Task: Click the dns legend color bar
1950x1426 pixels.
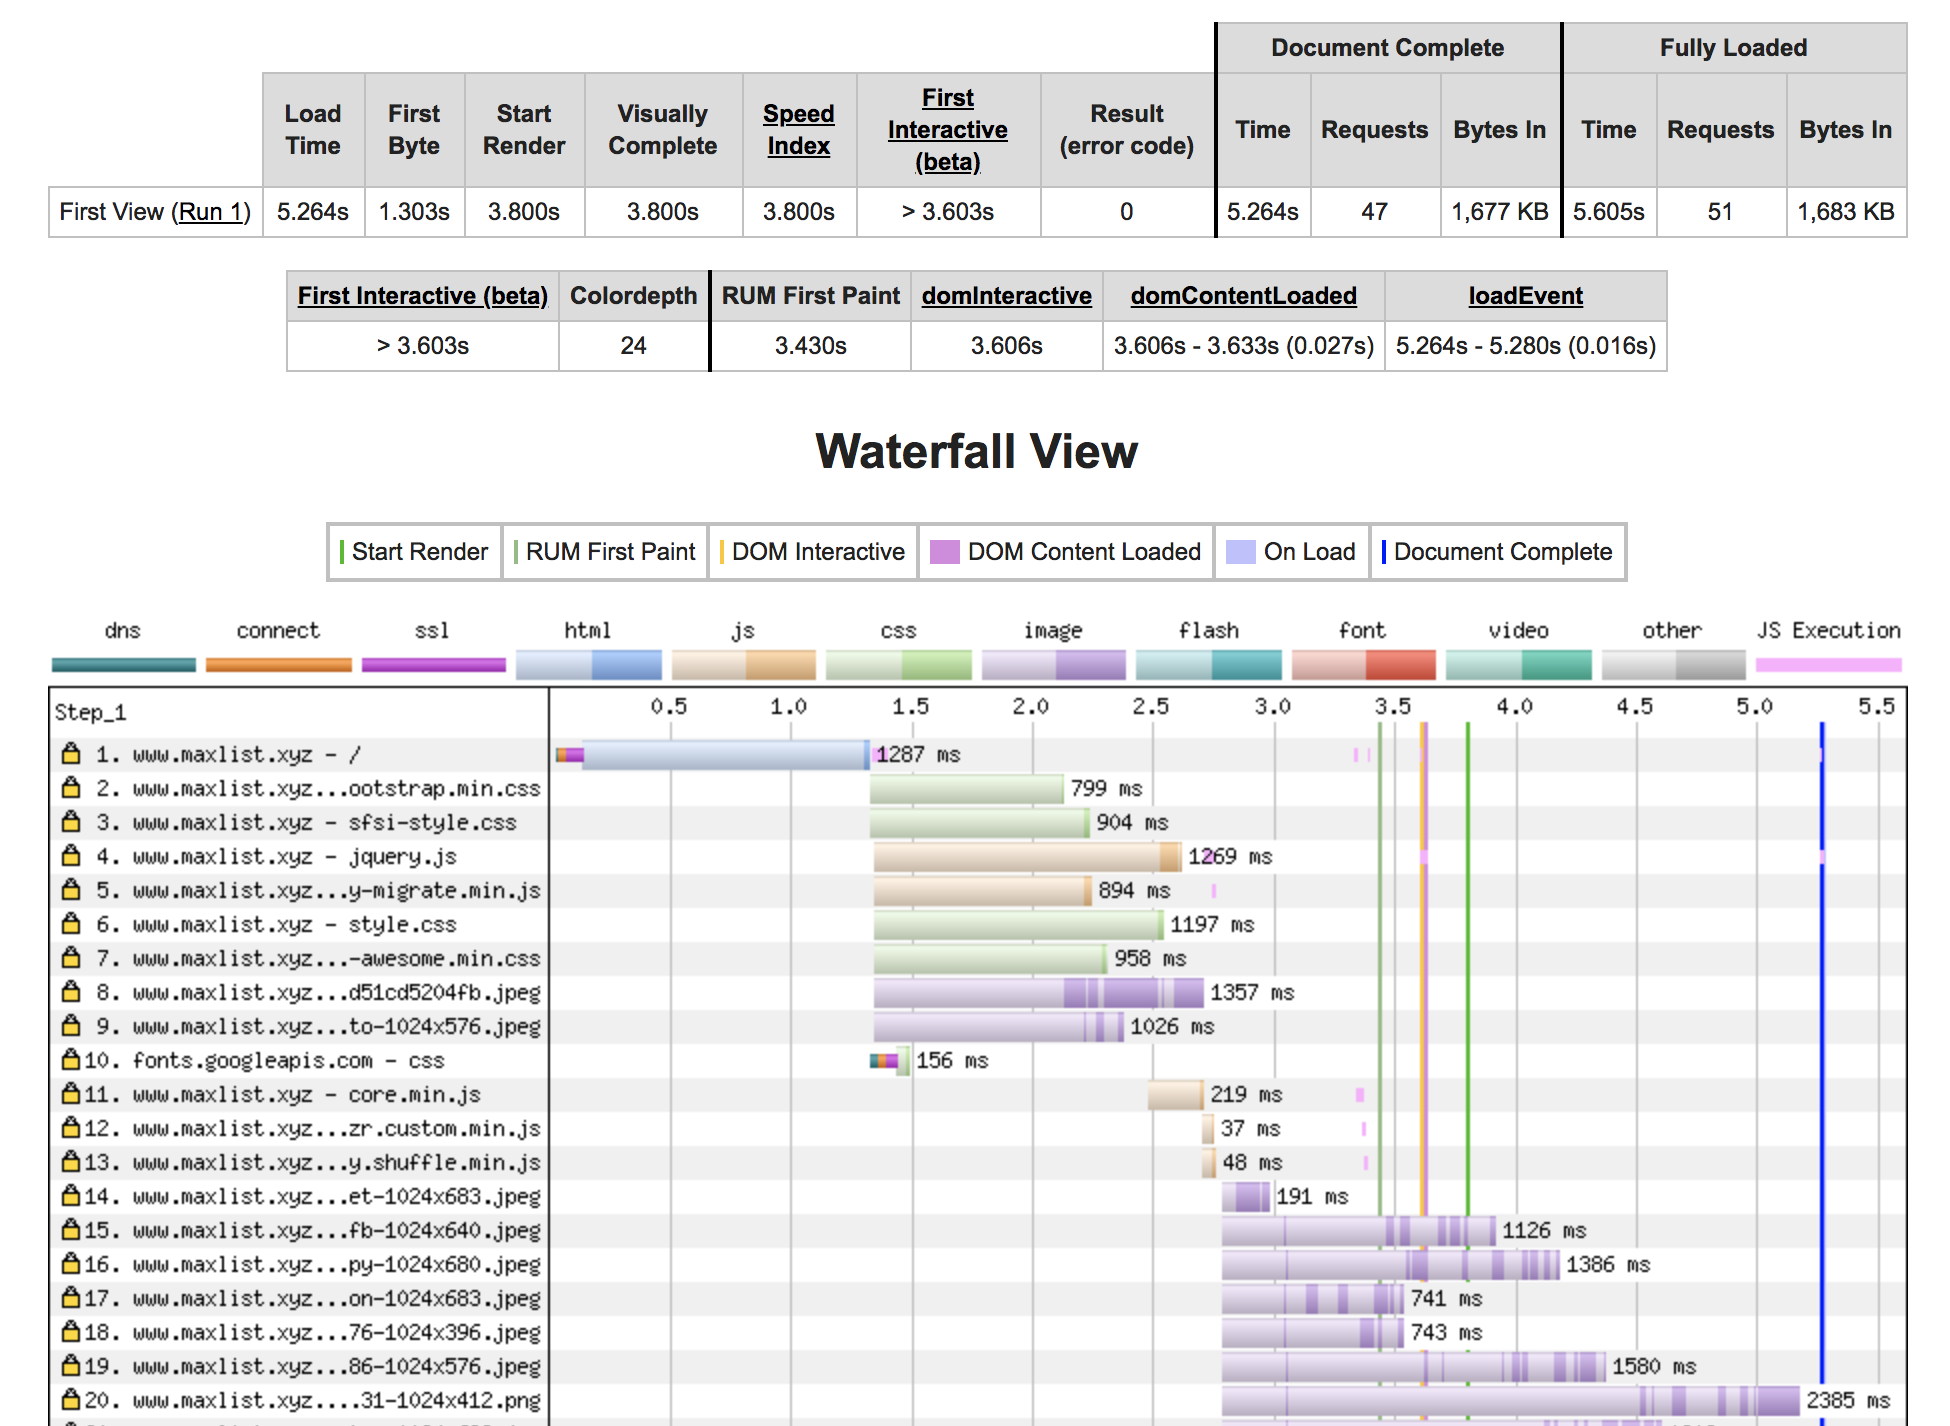Action: [124, 665]
